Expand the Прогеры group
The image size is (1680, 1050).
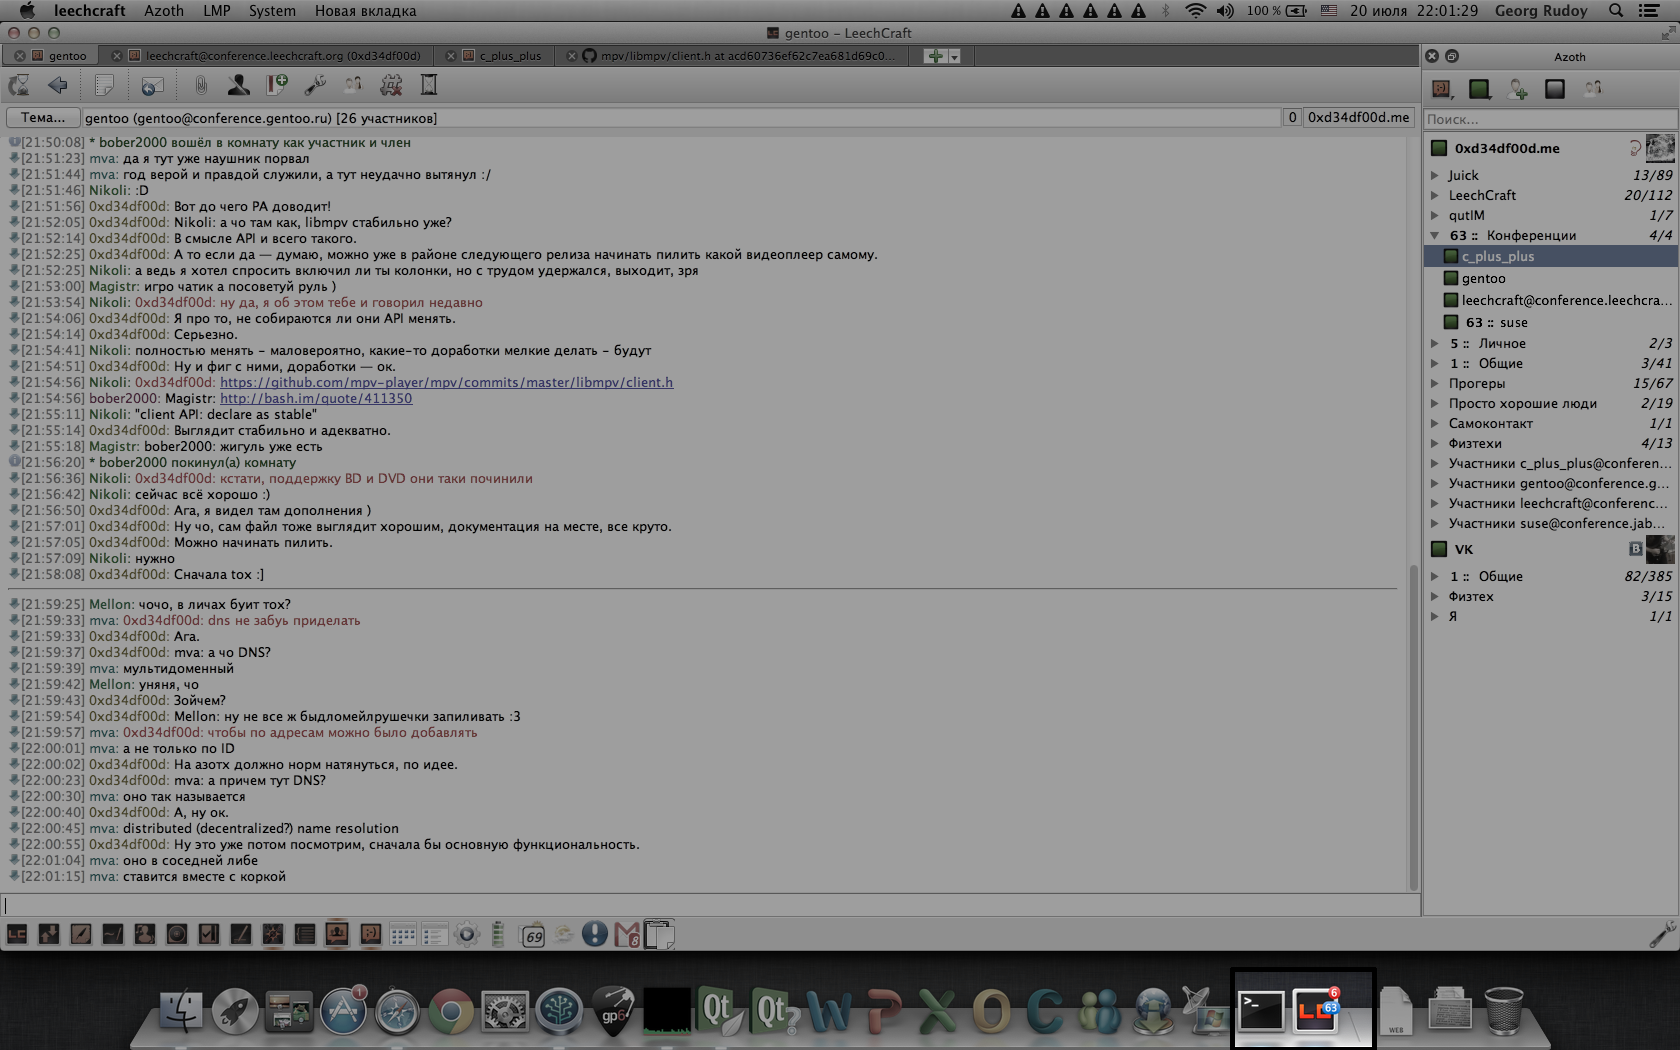[x=1435, y=383]
